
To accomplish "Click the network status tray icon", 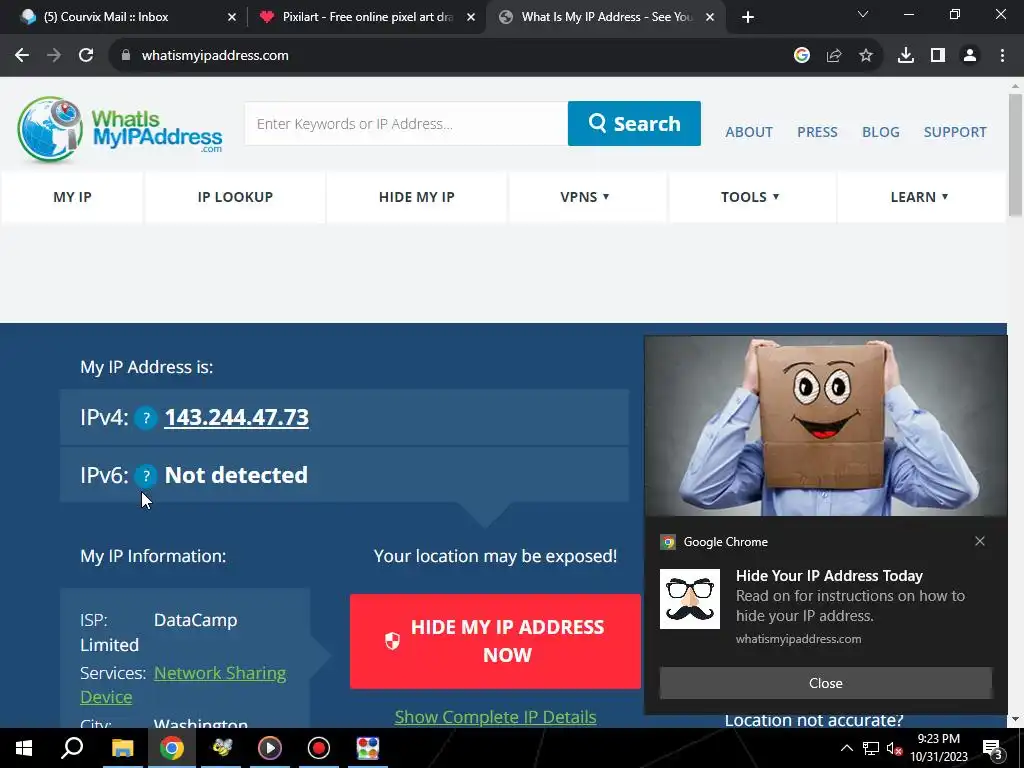I will (871, 748).
